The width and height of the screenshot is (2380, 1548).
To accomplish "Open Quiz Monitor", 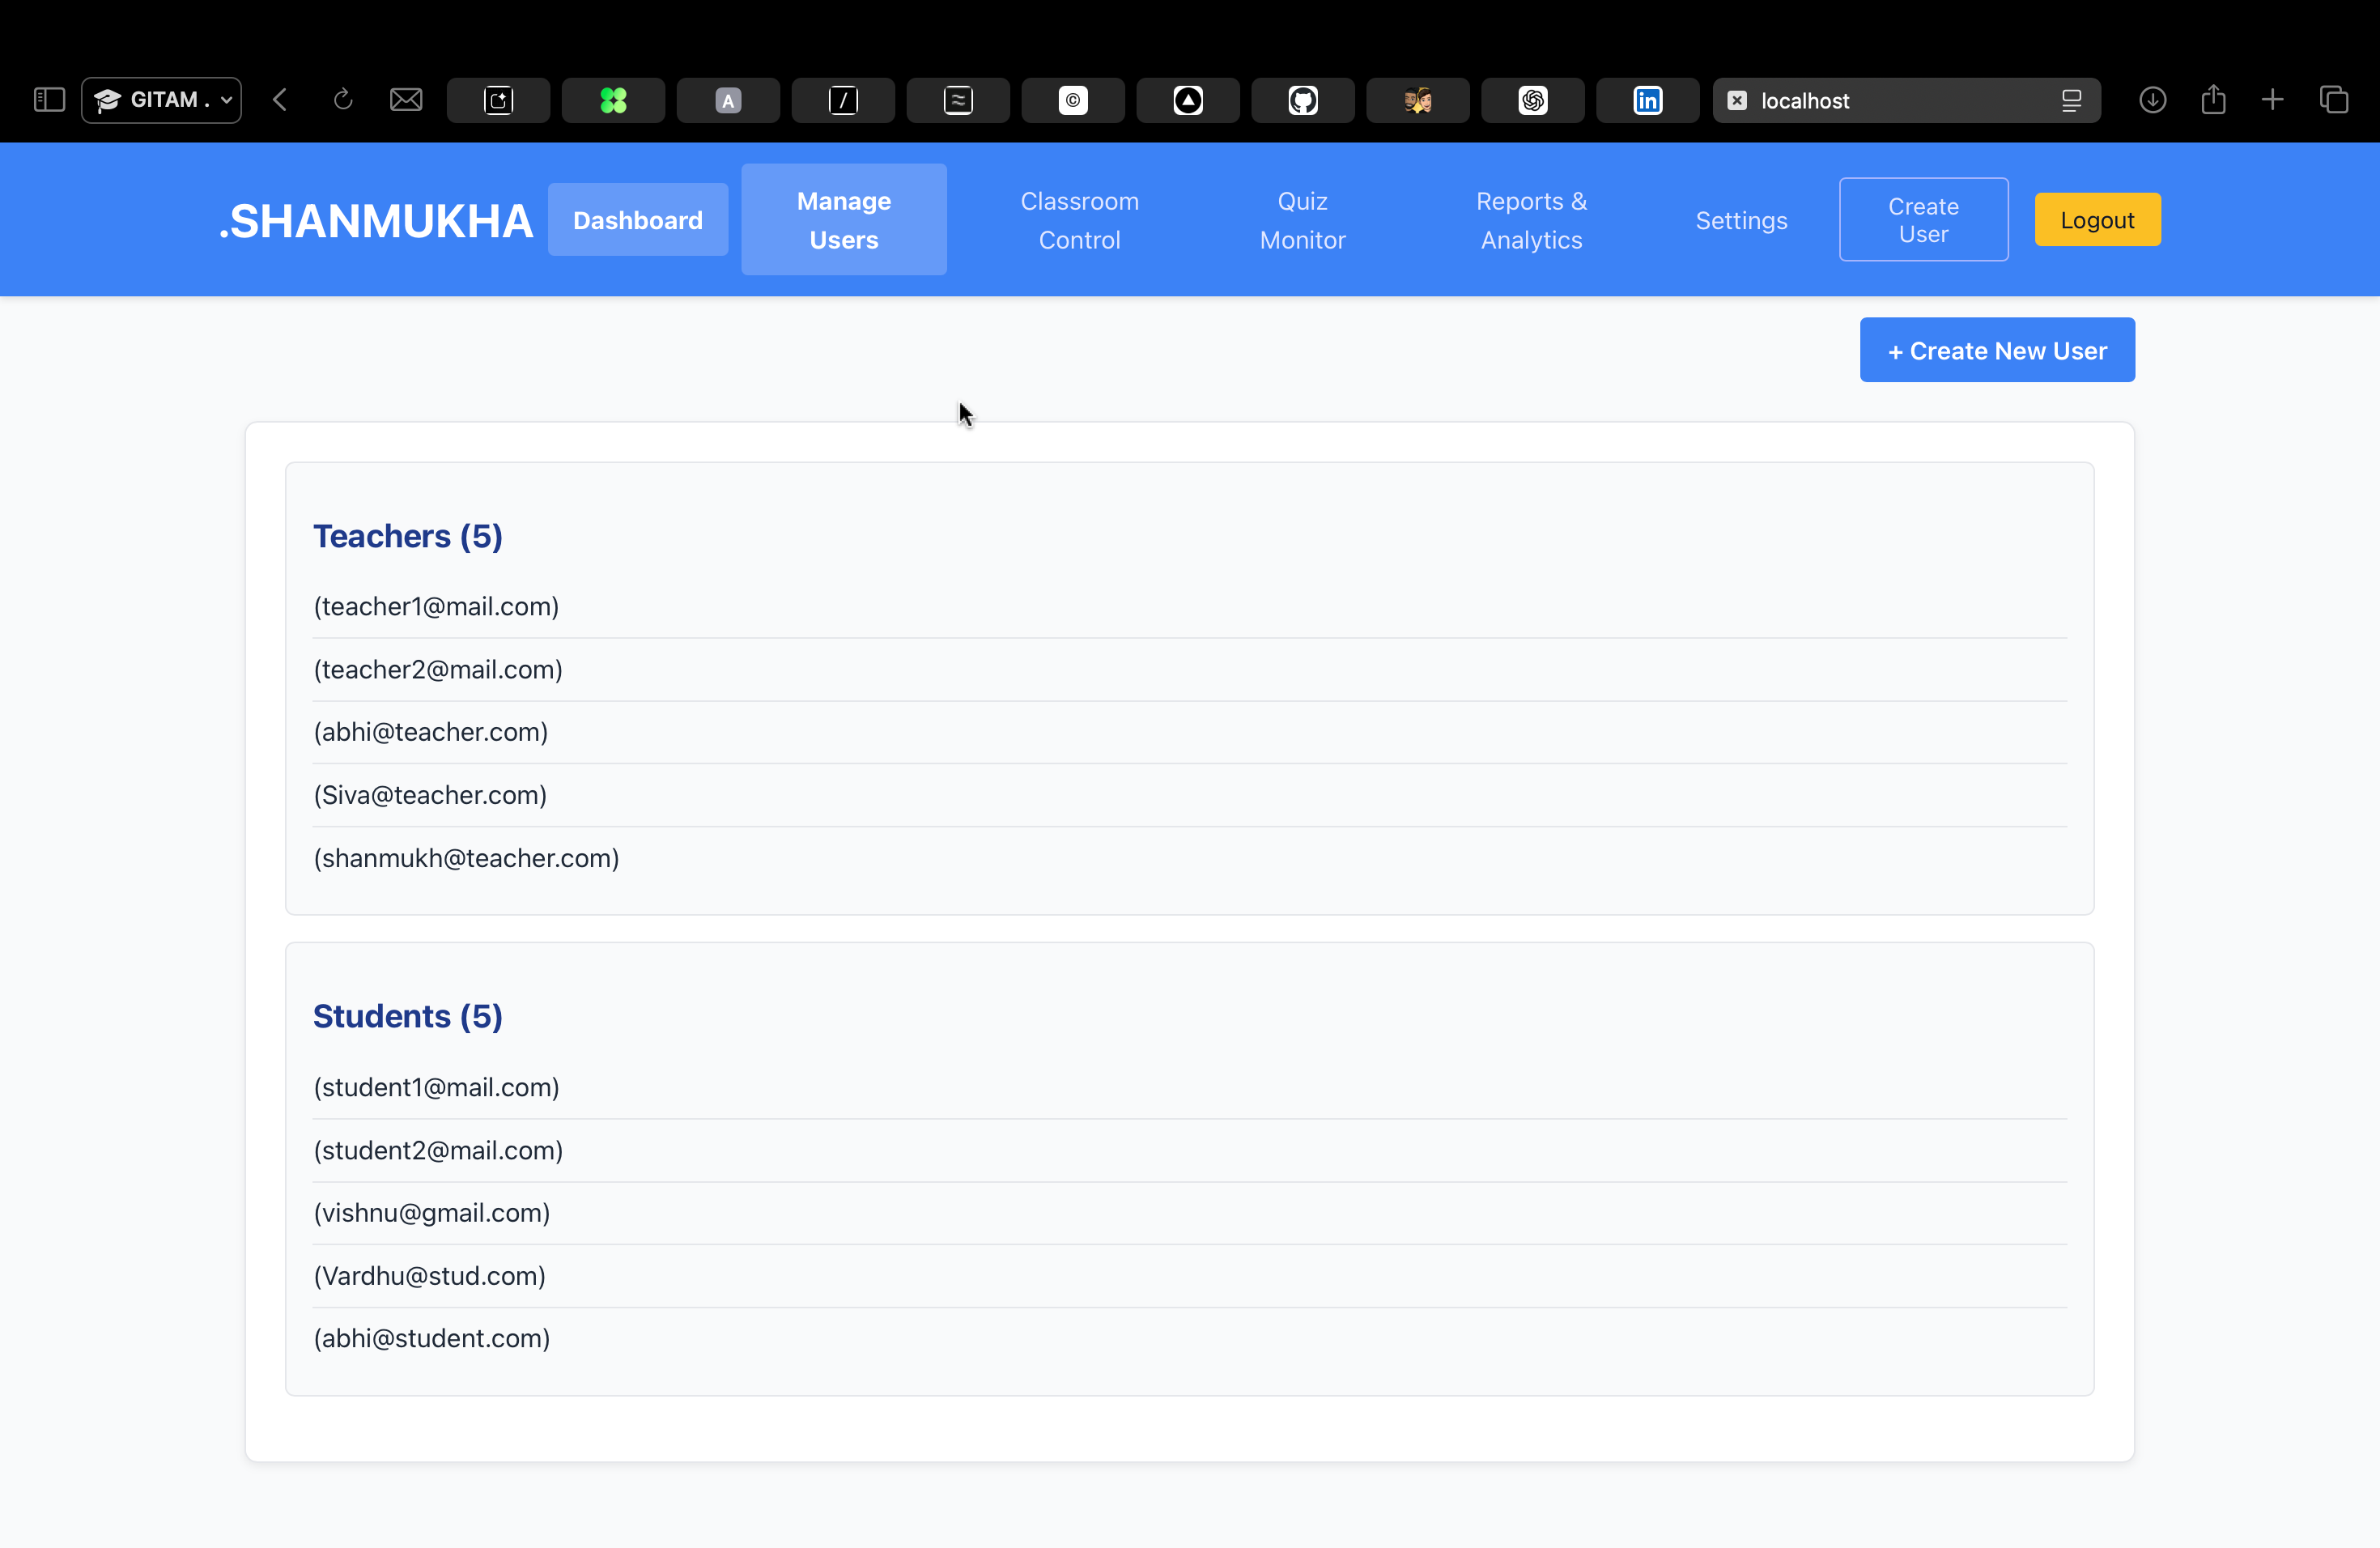I will [x=1302, y=219].
